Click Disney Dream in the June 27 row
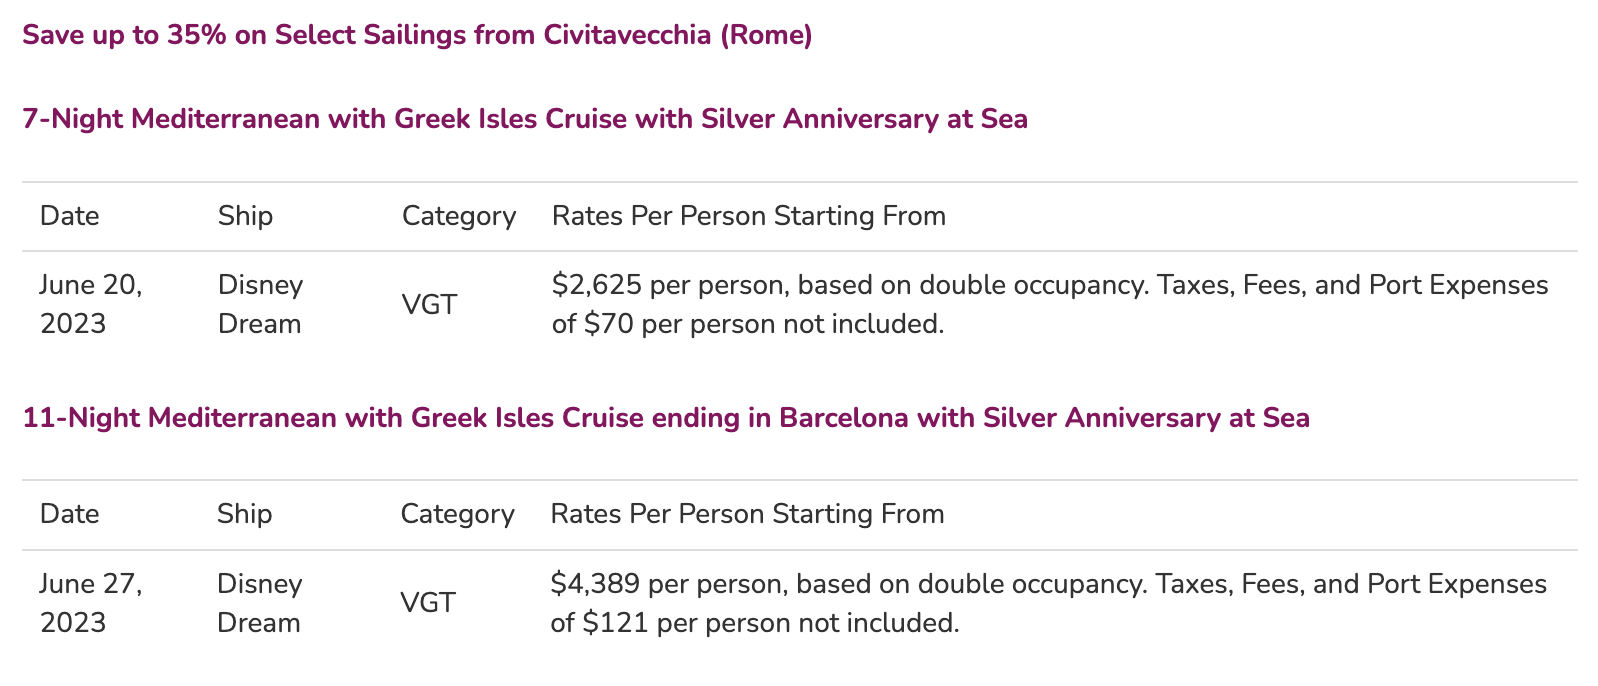This screenshot has width=1598, height=686. coord(259,602)
